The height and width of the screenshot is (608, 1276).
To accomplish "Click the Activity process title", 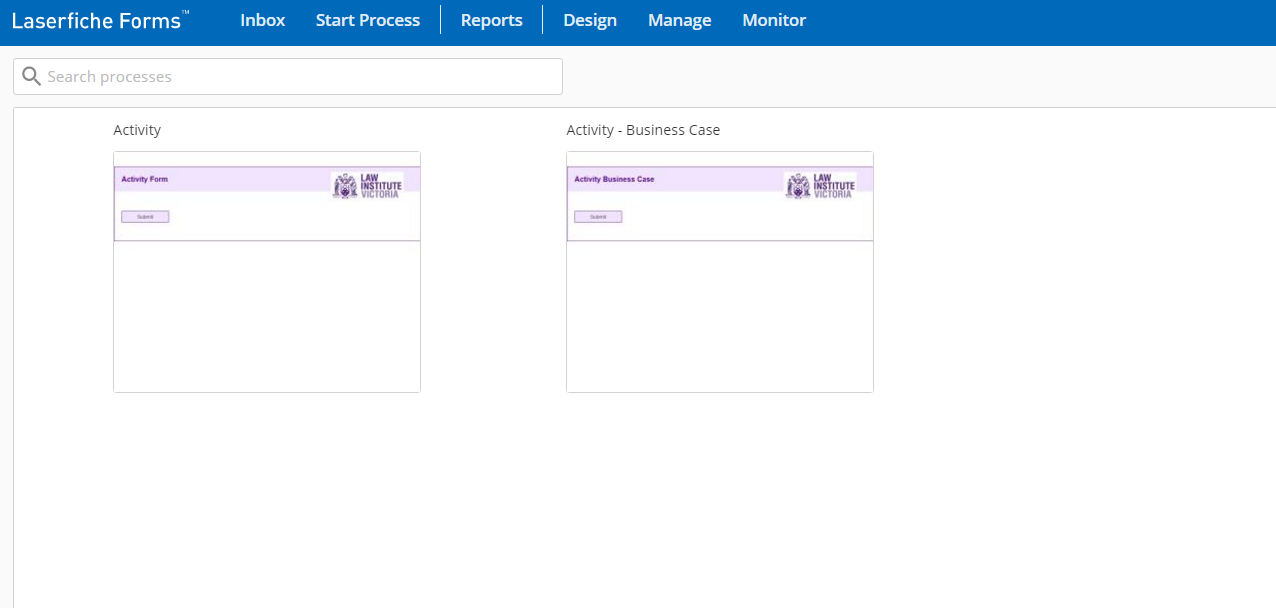I will (x=137, y=130).
